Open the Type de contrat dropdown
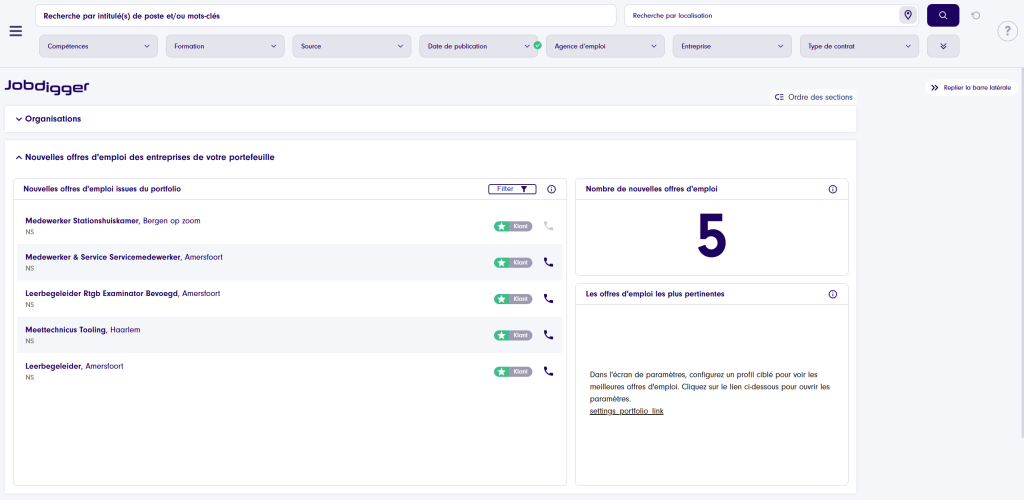 (859, 46)
